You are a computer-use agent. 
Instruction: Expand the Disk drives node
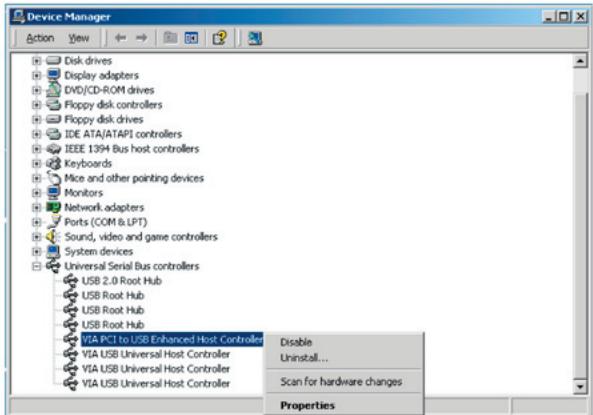coord(36,61)
